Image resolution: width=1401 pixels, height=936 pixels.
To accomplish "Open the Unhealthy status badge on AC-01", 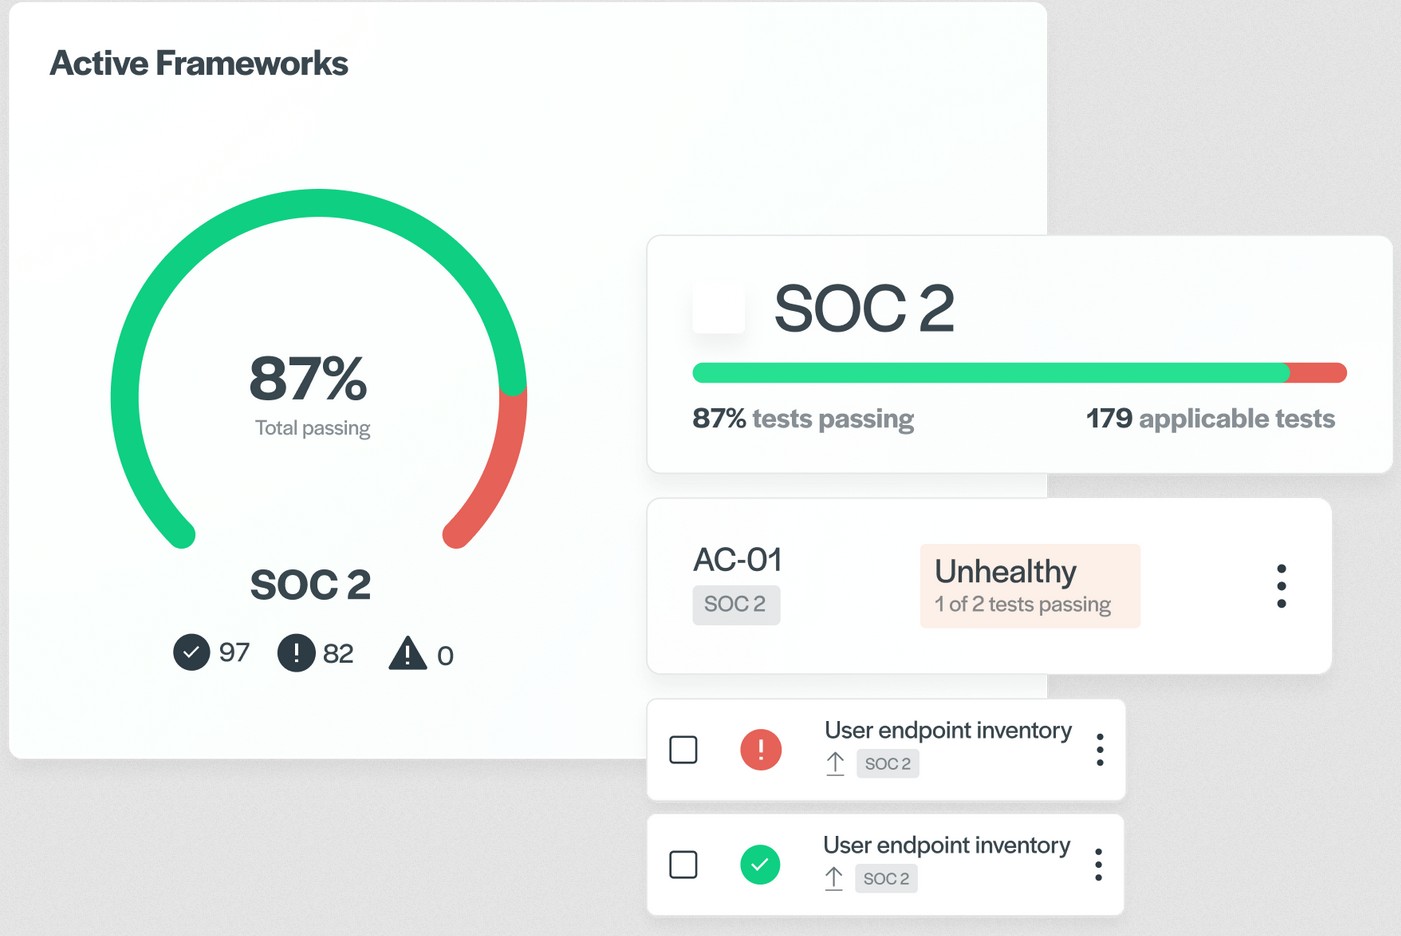I will (x=1029, y=585).
